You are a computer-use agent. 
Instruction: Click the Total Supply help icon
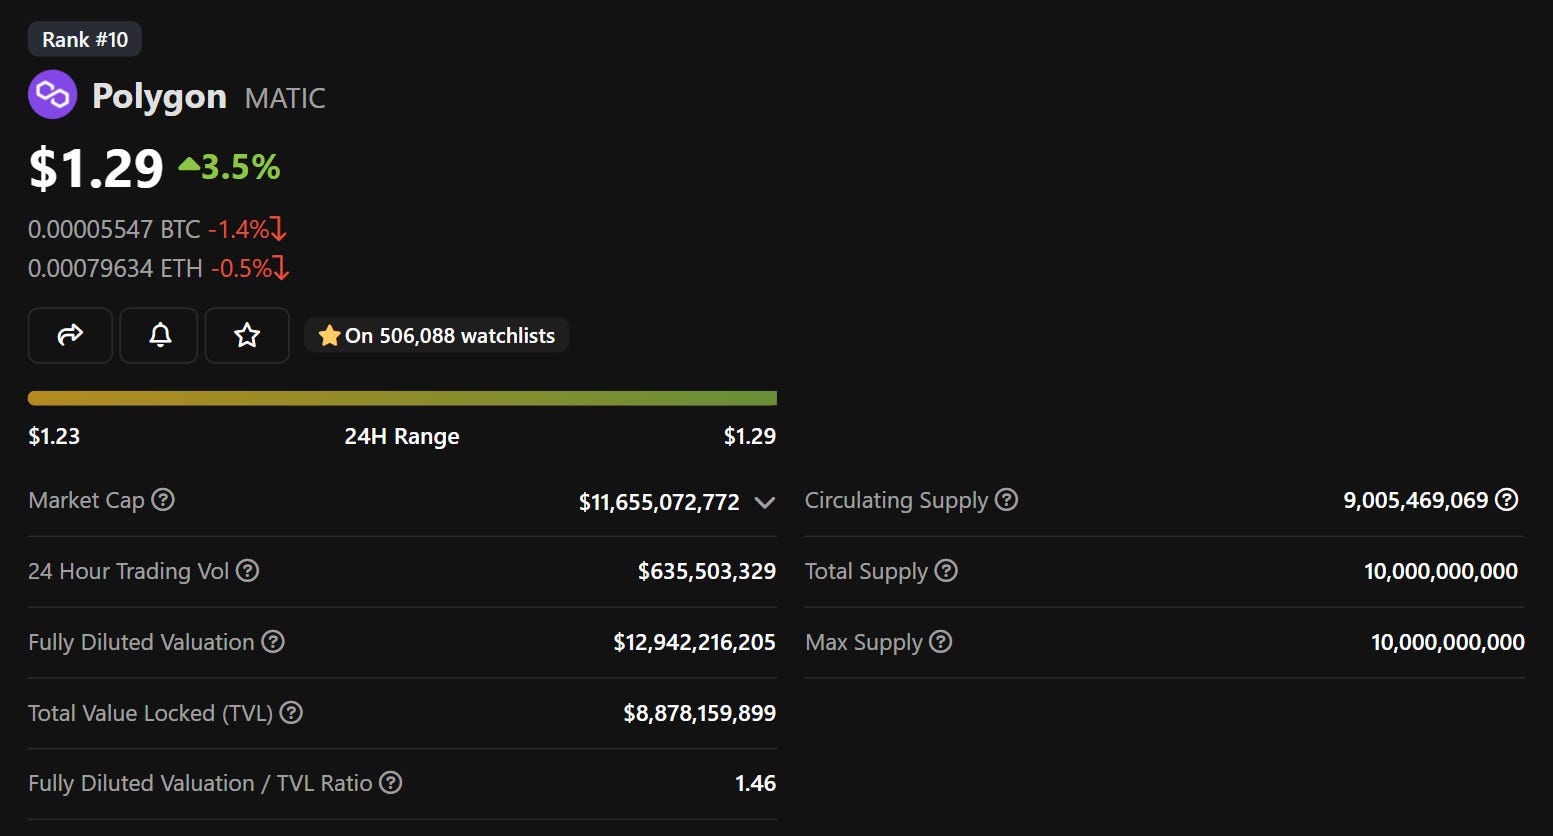tap(946, 570)
